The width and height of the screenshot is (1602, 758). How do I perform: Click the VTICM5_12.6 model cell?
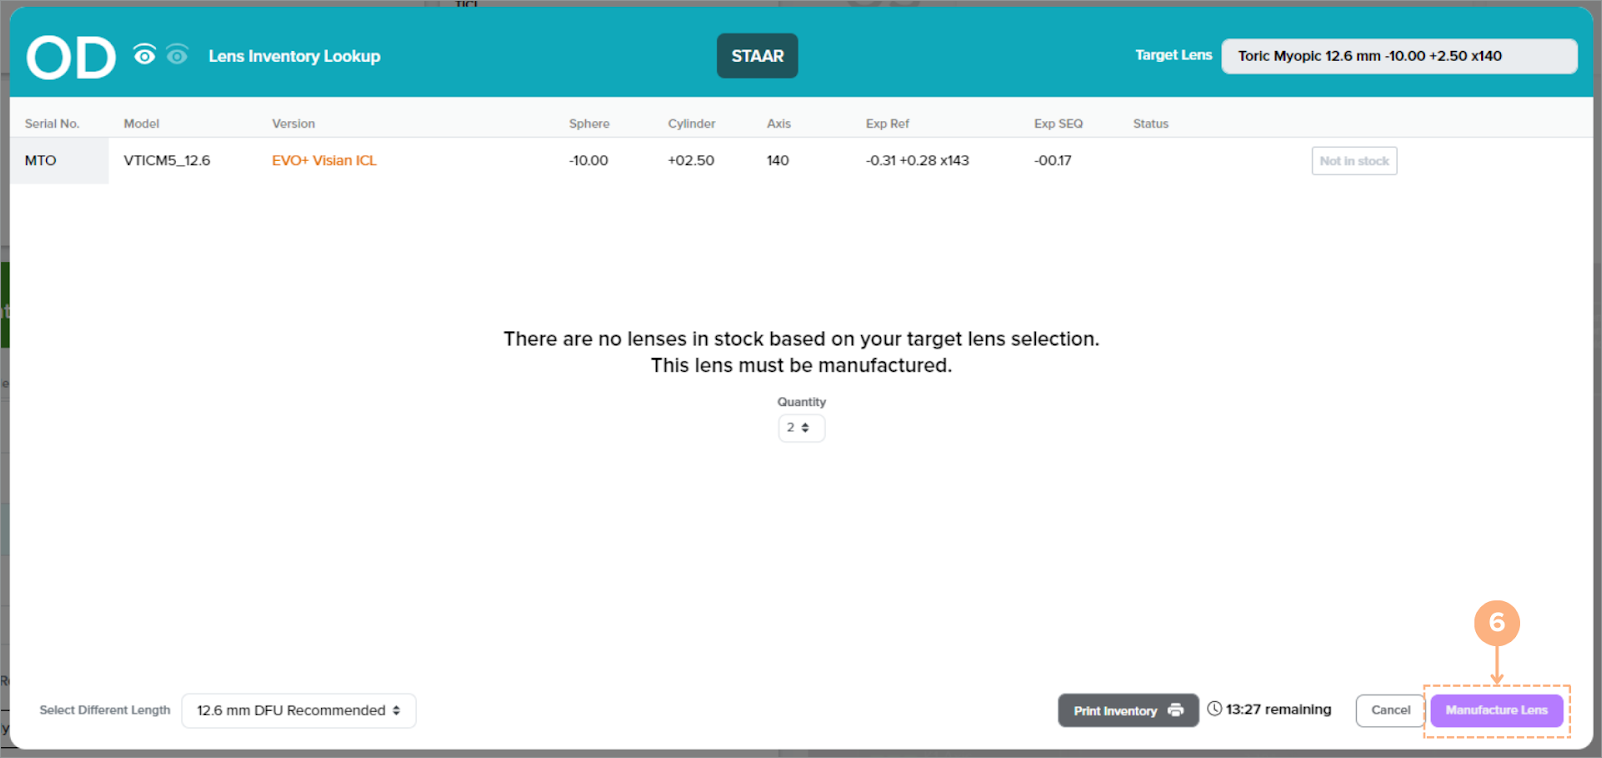(x=167, y=160)
